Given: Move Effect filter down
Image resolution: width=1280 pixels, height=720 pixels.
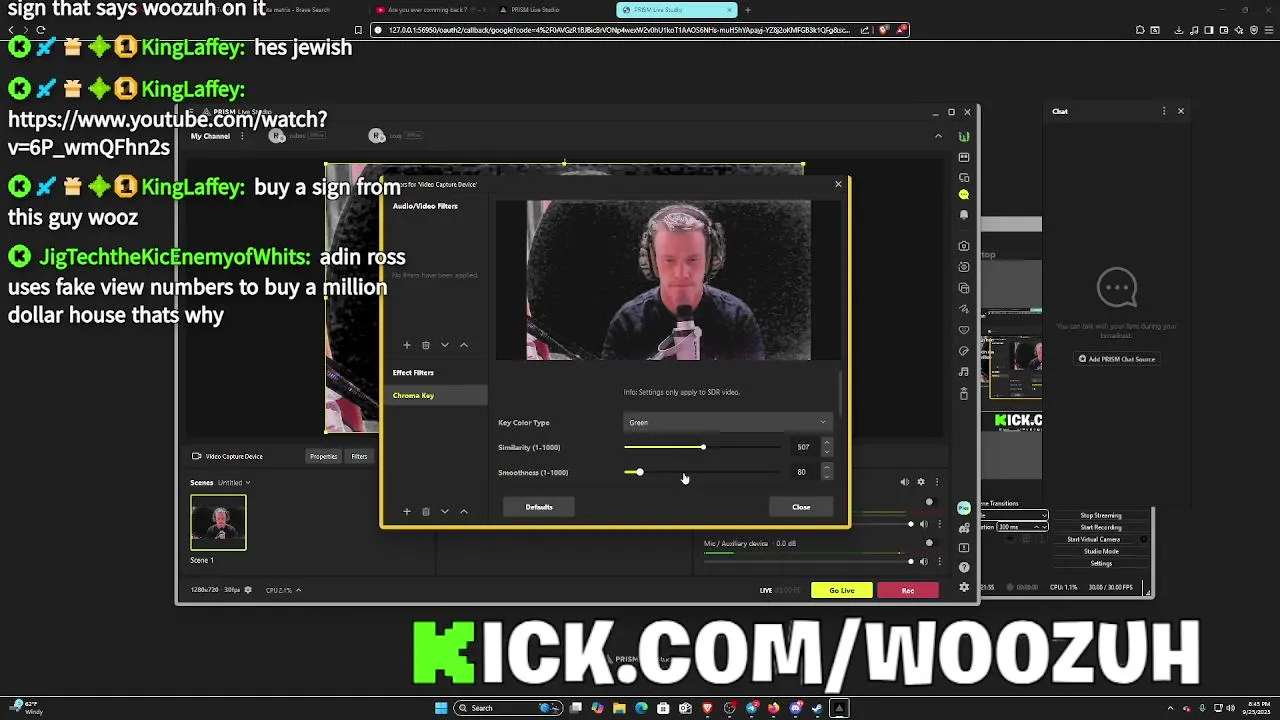Looking at the screenshot, I should pos(445,512).
